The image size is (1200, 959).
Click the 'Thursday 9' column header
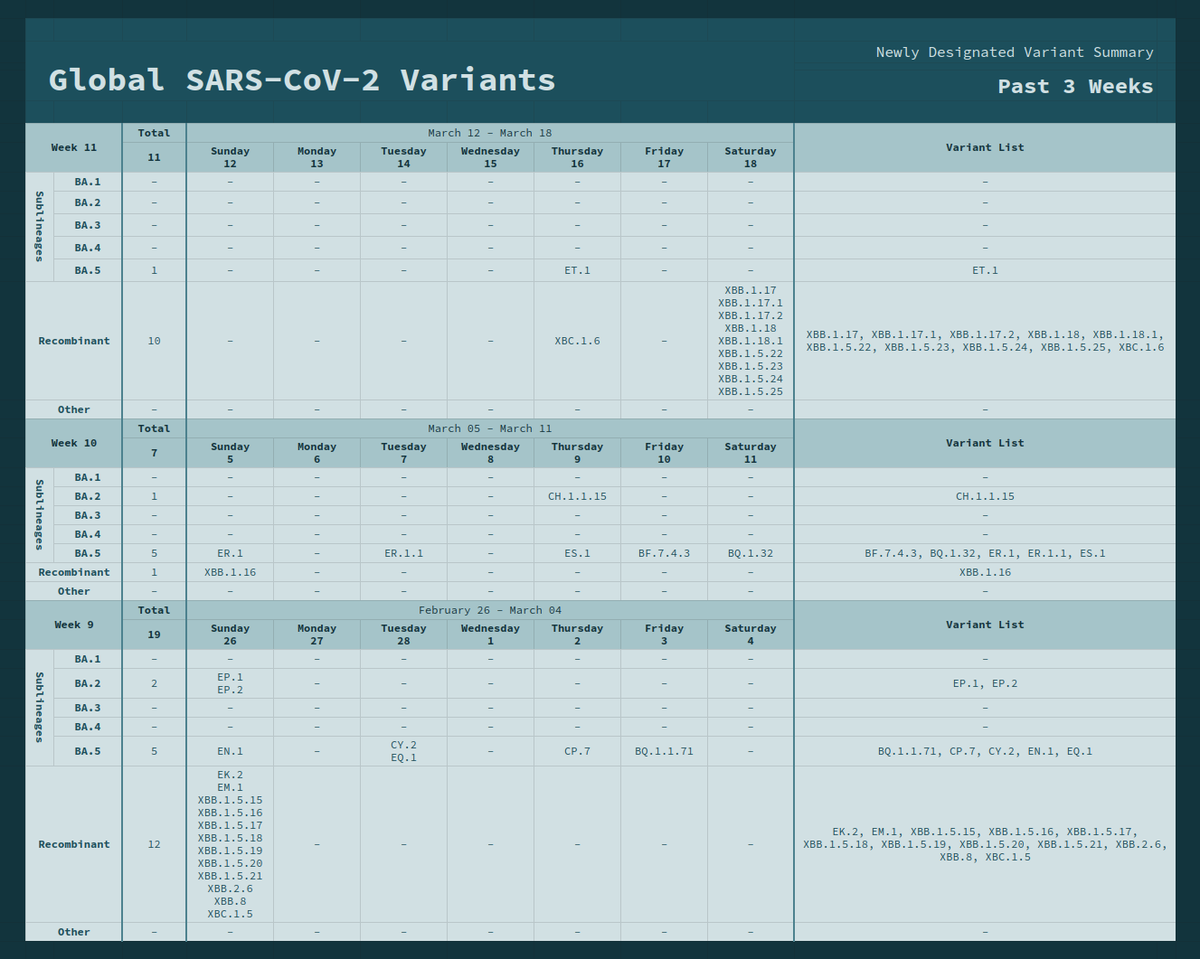(x=577, y=453)
